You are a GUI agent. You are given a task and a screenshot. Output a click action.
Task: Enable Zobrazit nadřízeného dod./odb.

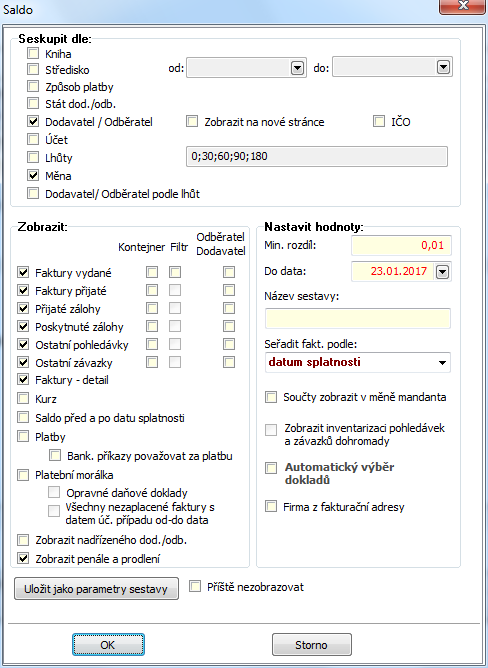point(23,540)
